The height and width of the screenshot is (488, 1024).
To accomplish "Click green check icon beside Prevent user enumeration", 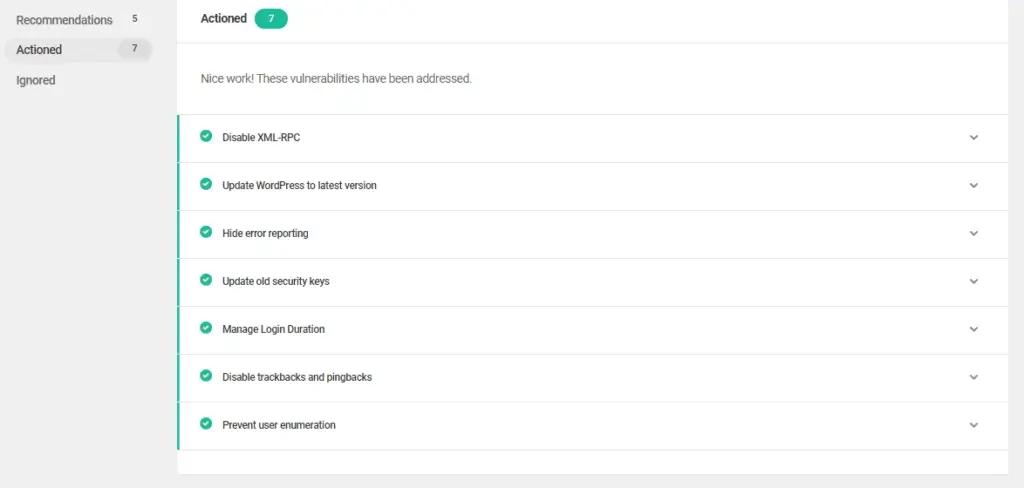I will [206, 423].
